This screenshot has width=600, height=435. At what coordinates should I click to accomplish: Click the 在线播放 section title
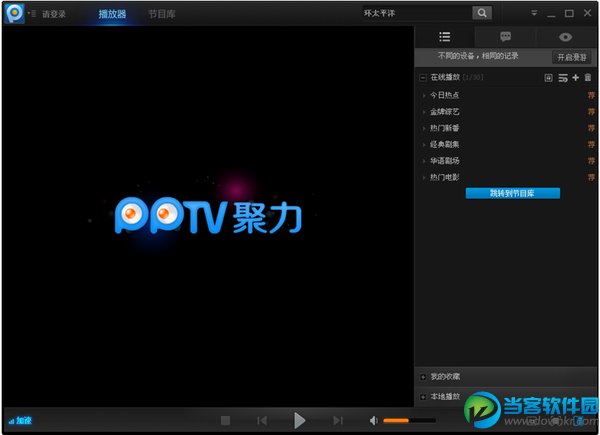click(445, 77)
